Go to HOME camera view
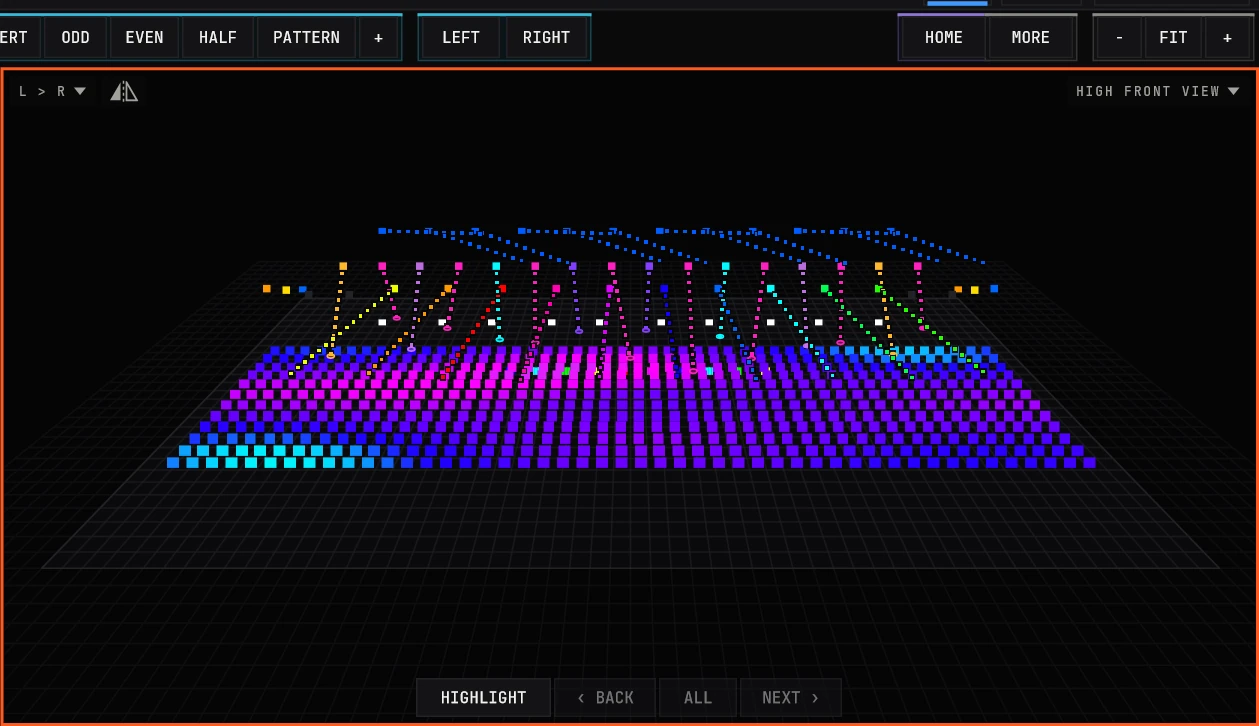Image resolution: width=1259 pixels, height=726 pixels. point(943,38)
